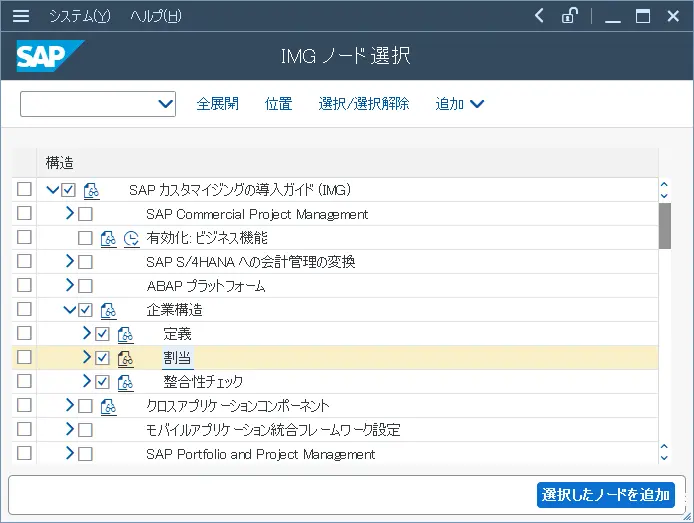Uncheck node checkbox for SAP カスタマイジングの導入ガイド
Image resolution: width=694 pixels, height=523 pixels.
(68, 190)
